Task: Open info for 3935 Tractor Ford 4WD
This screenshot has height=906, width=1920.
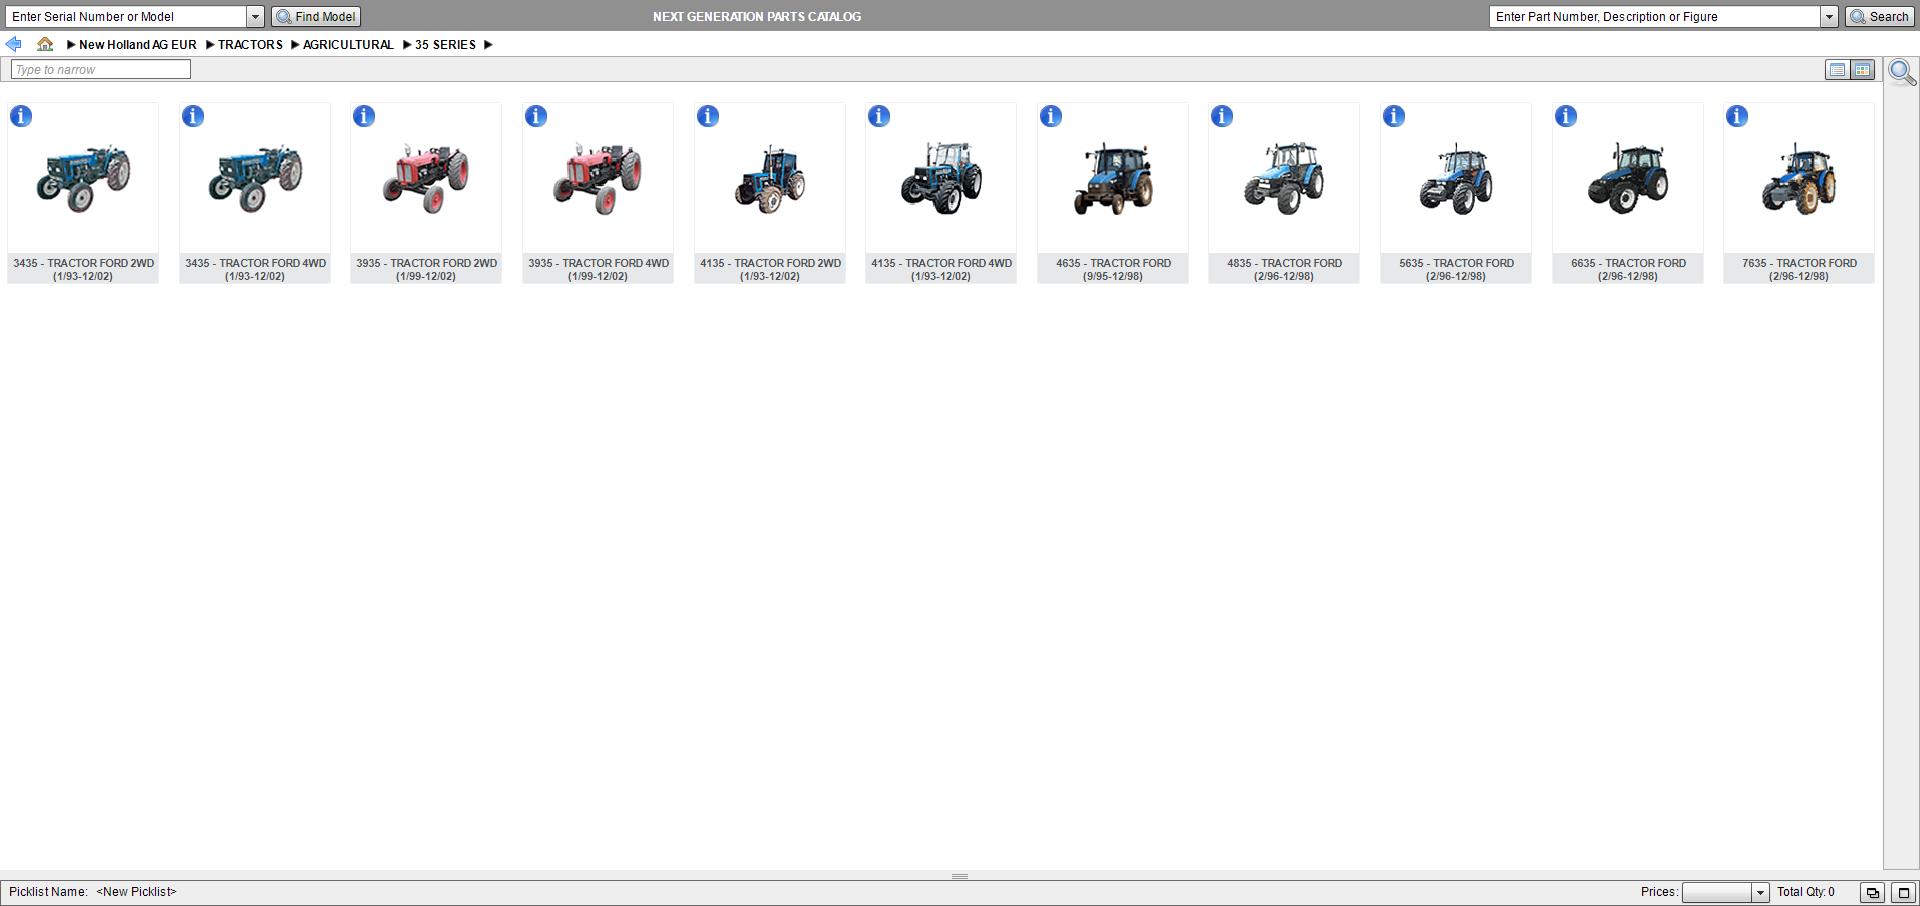Action: [536, 116]
